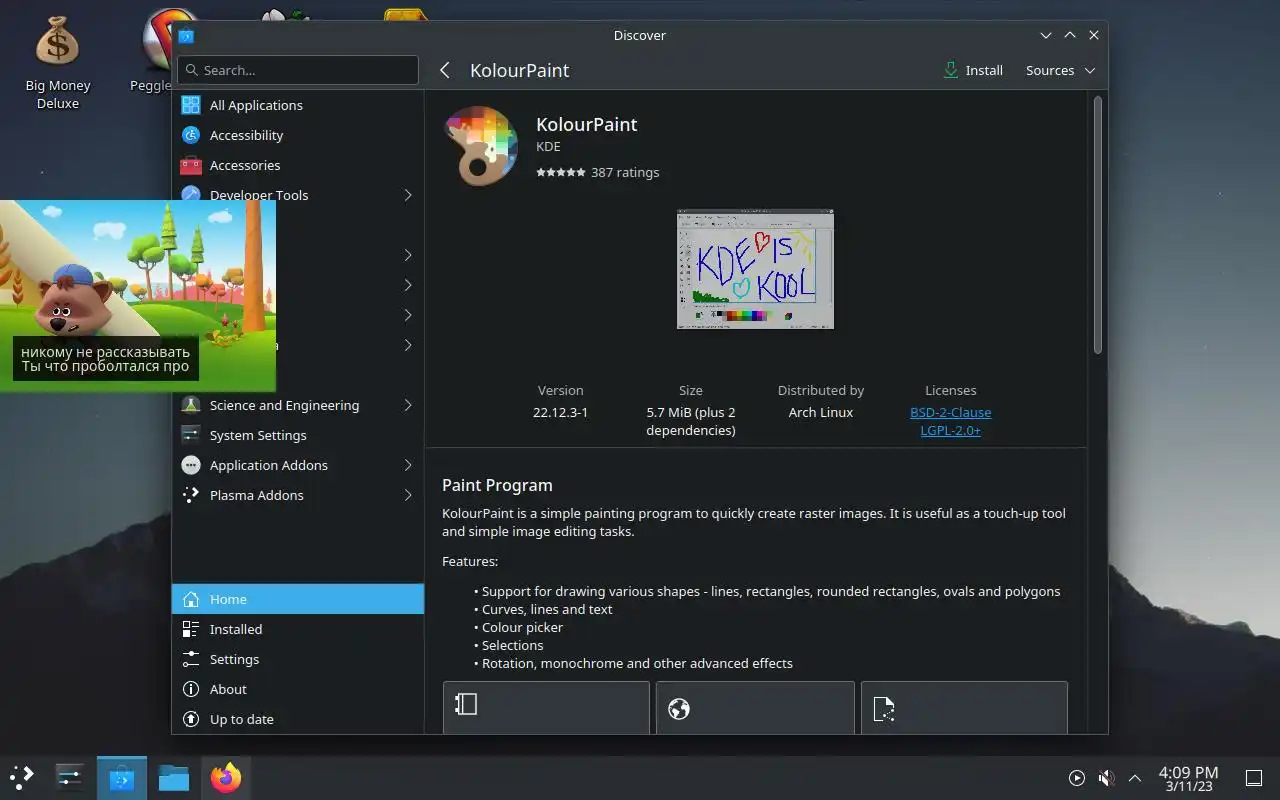Open the clock showing 4:09 PM

tap(1188, 778)
